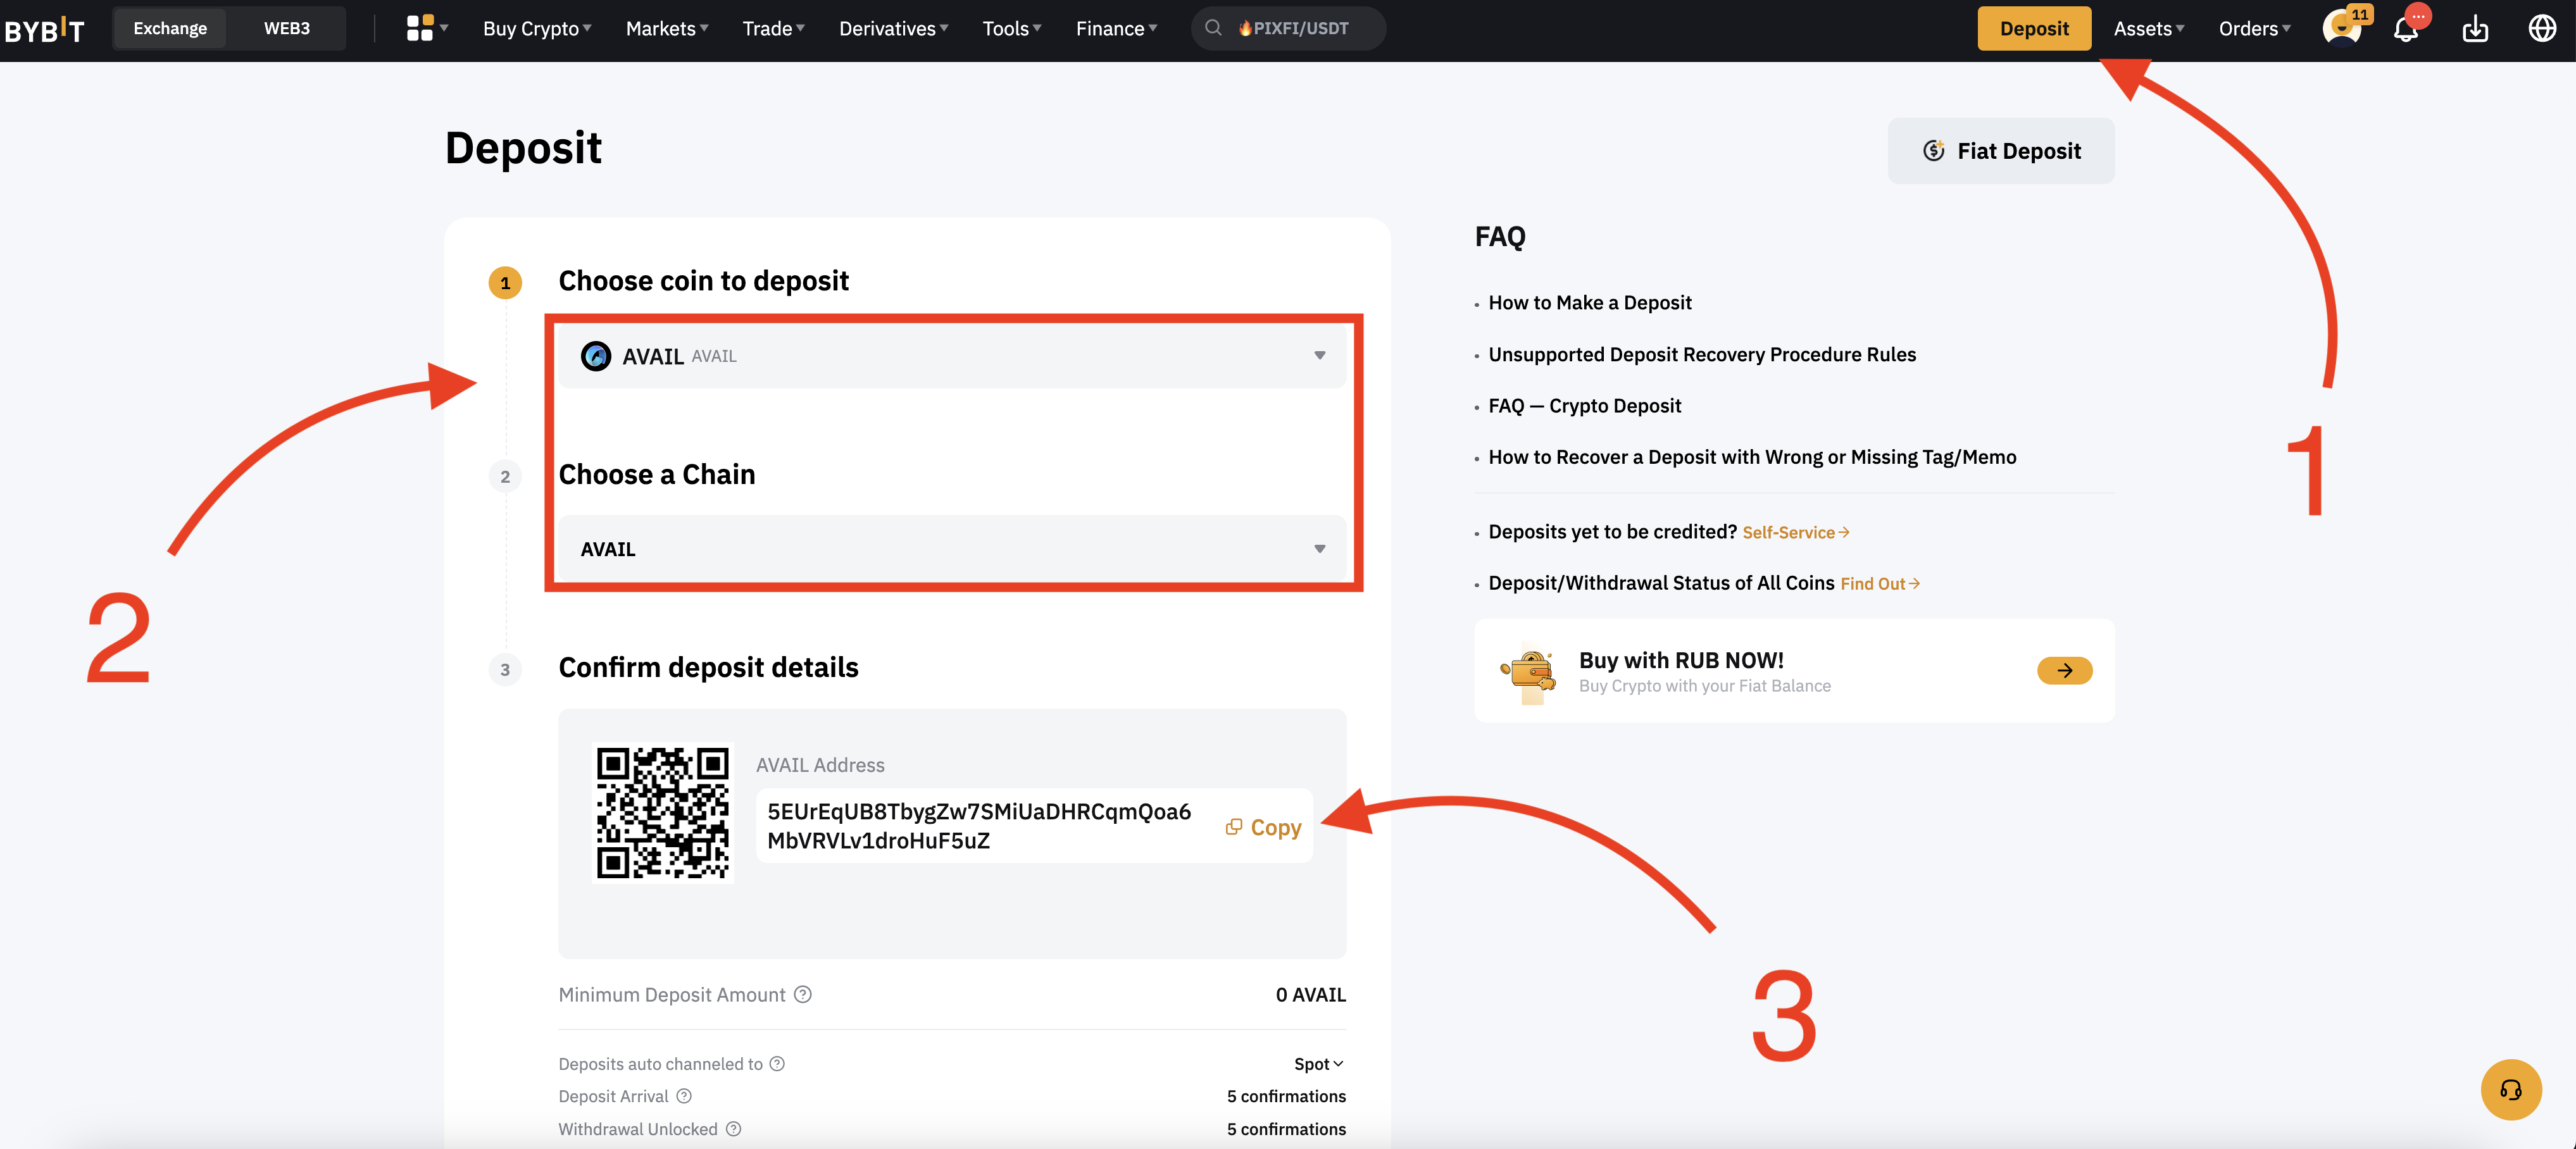This screenshot has width=2576, height=1149.
Task: Click Withdrawal Unlocked info icon
Action: coord(733,1129)
